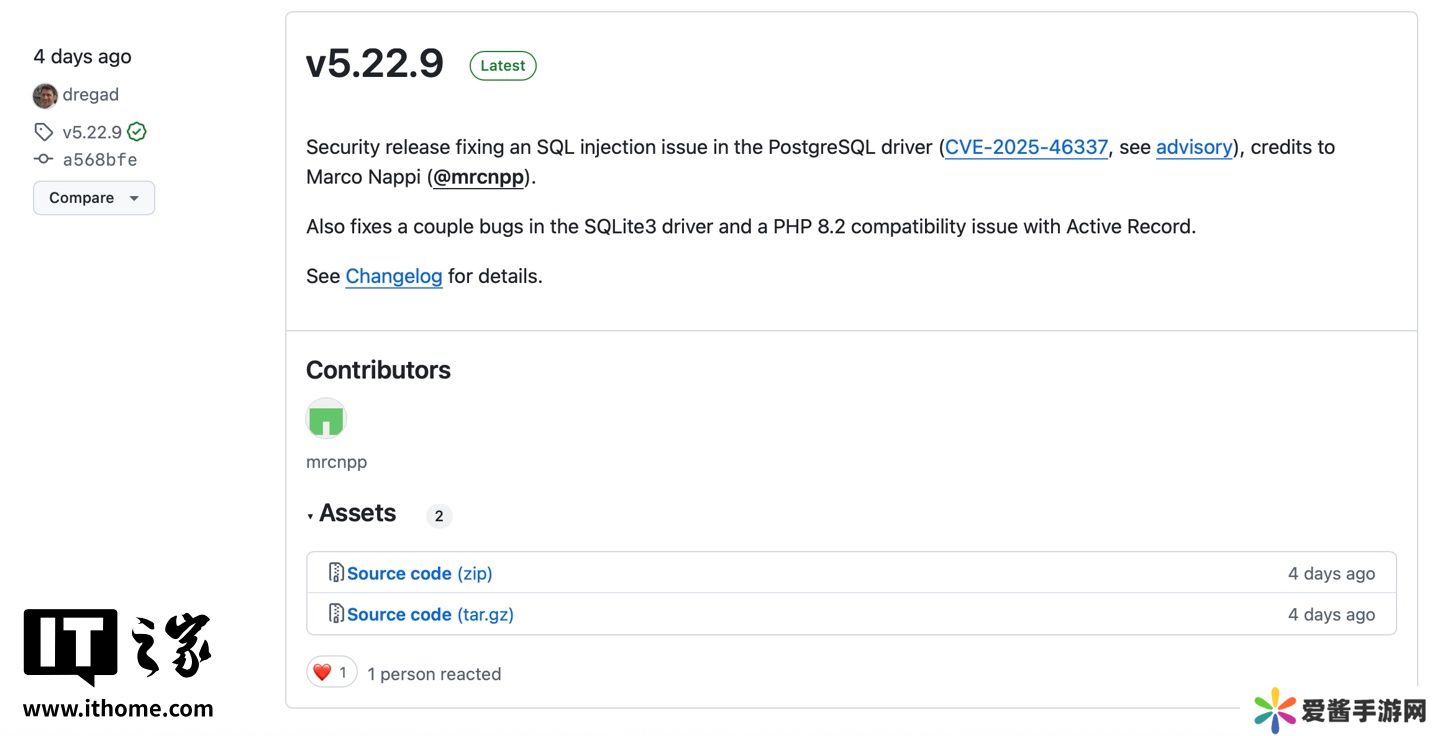This screenshot has height=736, width=1440.
Task: Click the zip file icon
Action: click(x=336, y=573)
